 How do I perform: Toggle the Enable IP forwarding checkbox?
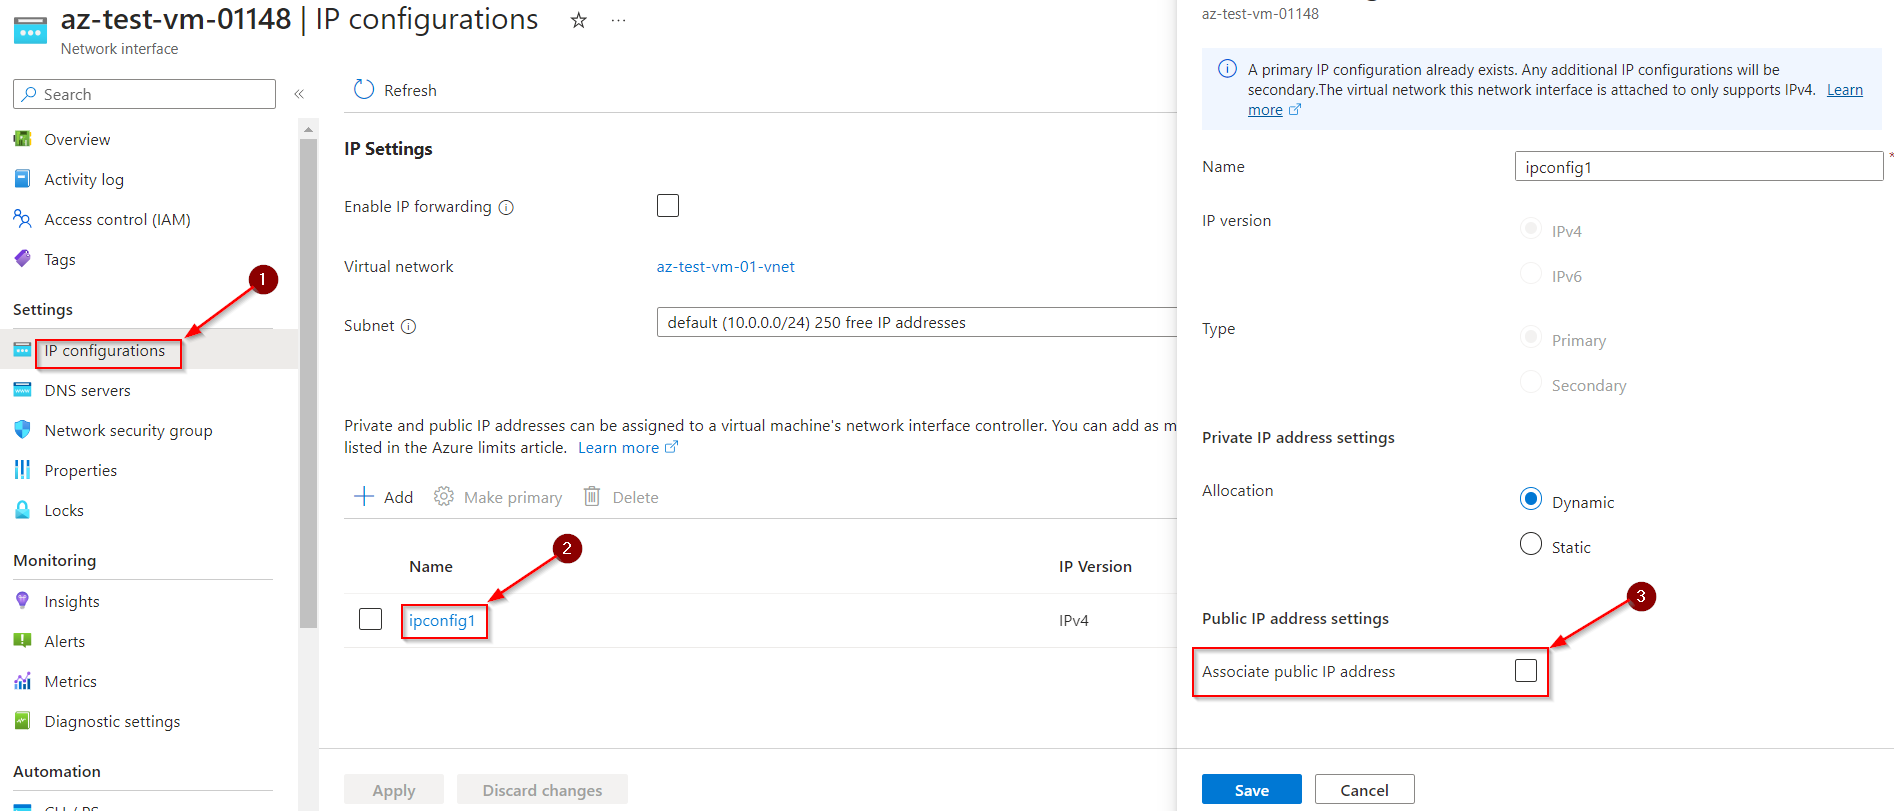[668, 205]
